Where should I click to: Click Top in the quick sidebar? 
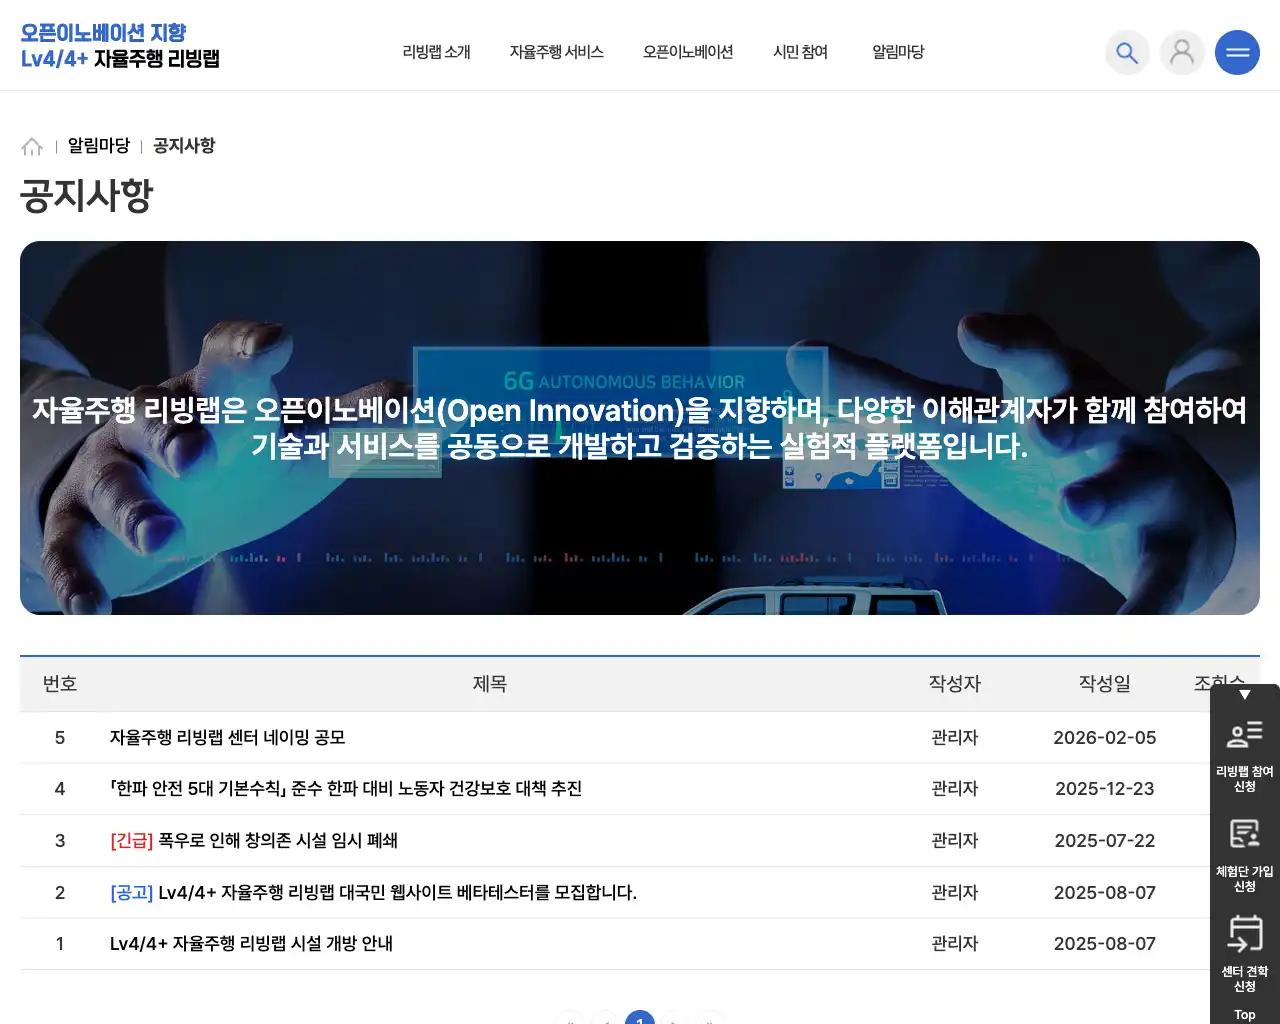coord(1245,1014)
